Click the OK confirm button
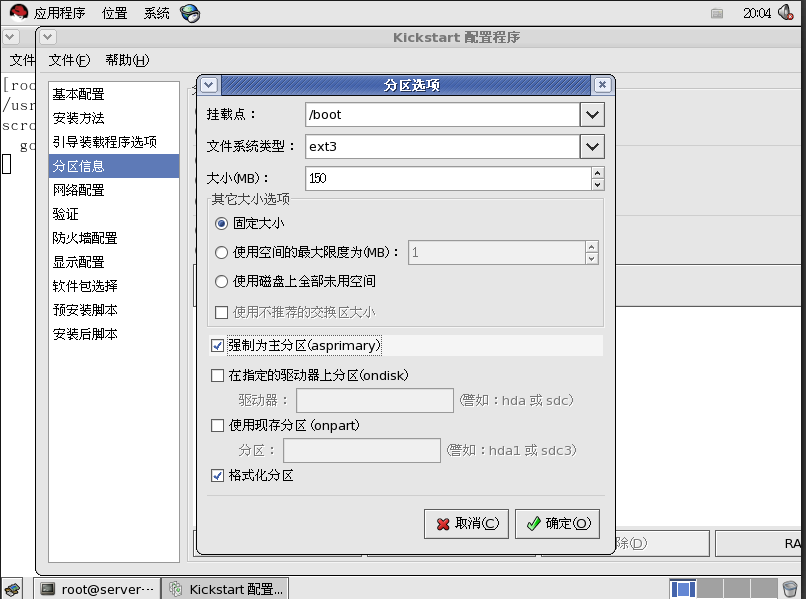806x599 pixels. (x=557, y=524)
